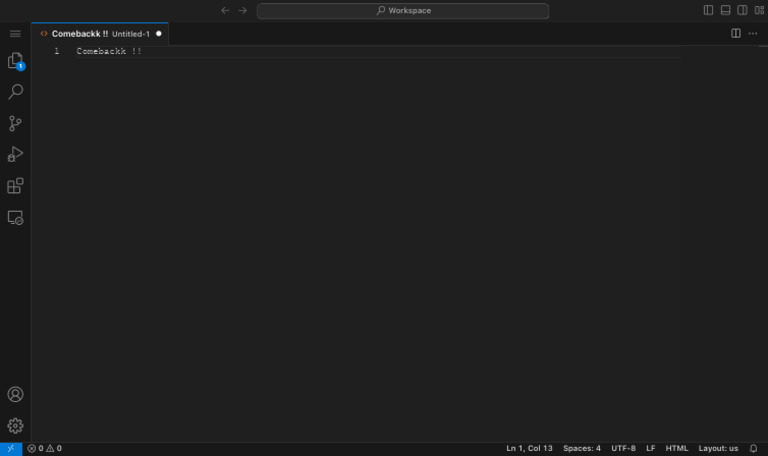
Task: Open the Accounts menu
Action: tap(15, 394)
